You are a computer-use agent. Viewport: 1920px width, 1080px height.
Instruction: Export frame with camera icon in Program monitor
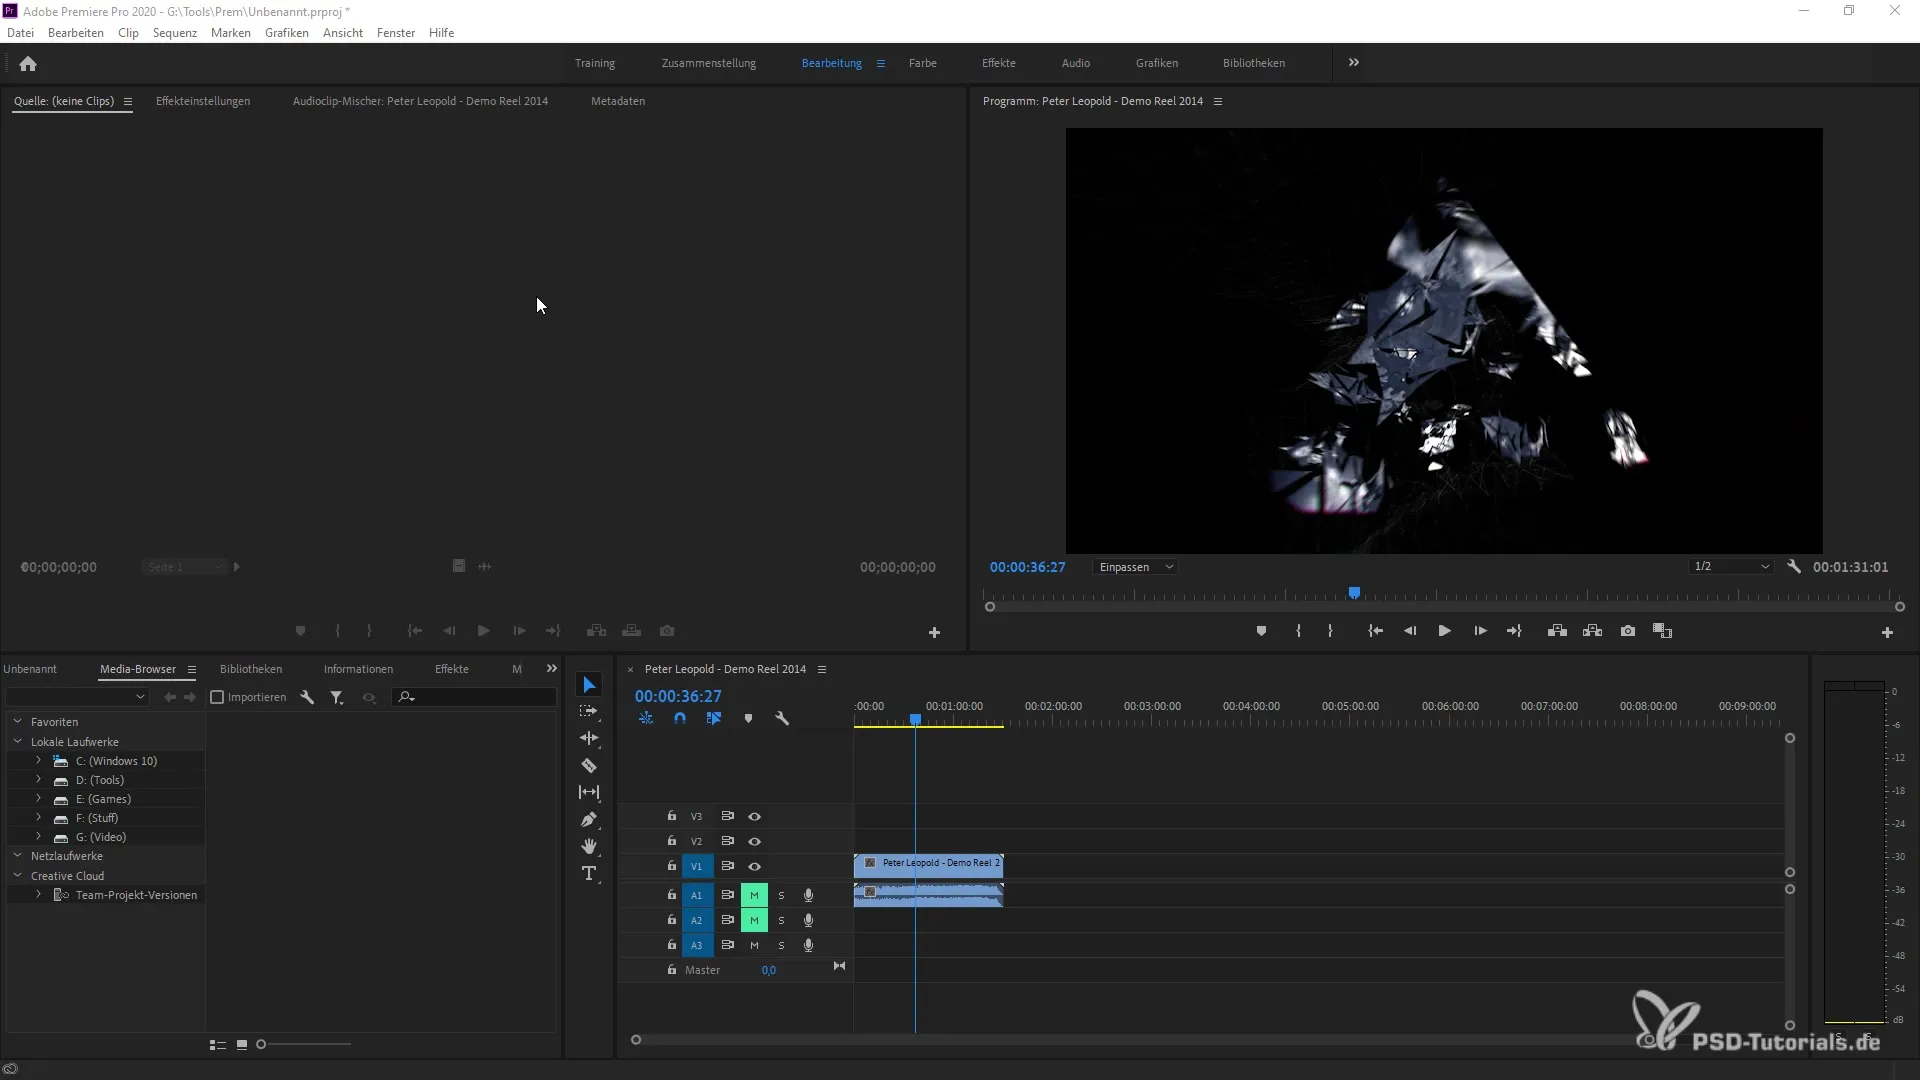1628,631
